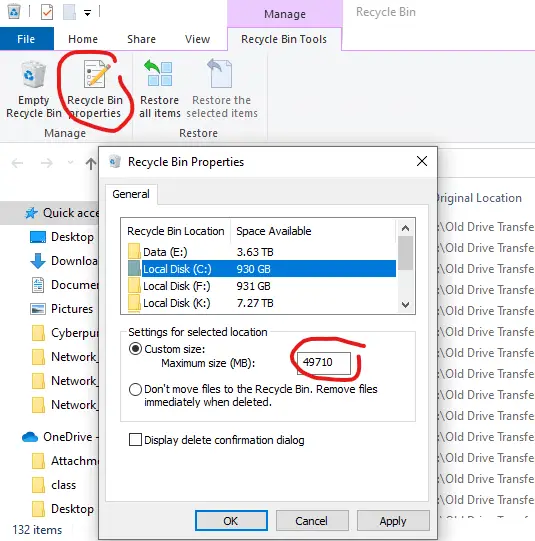Click the Recycle Bin Properties dialog title icon
The image size is (535, 541).
click(115, 161)
